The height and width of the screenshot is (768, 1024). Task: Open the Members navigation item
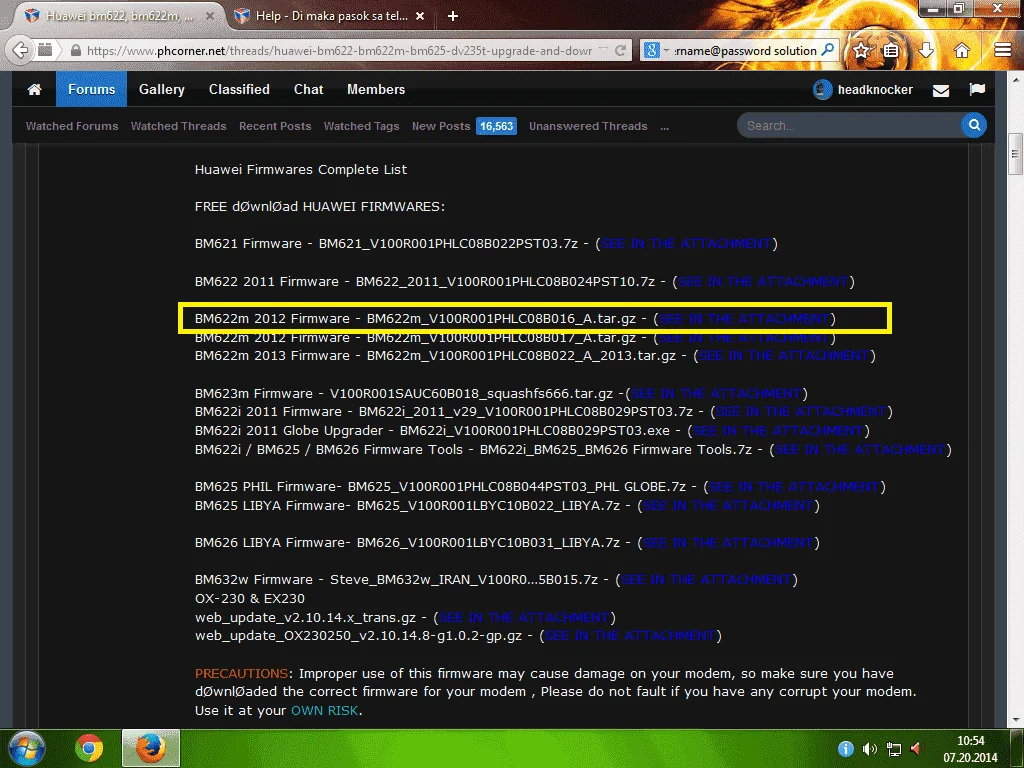[x=376, y=89]
